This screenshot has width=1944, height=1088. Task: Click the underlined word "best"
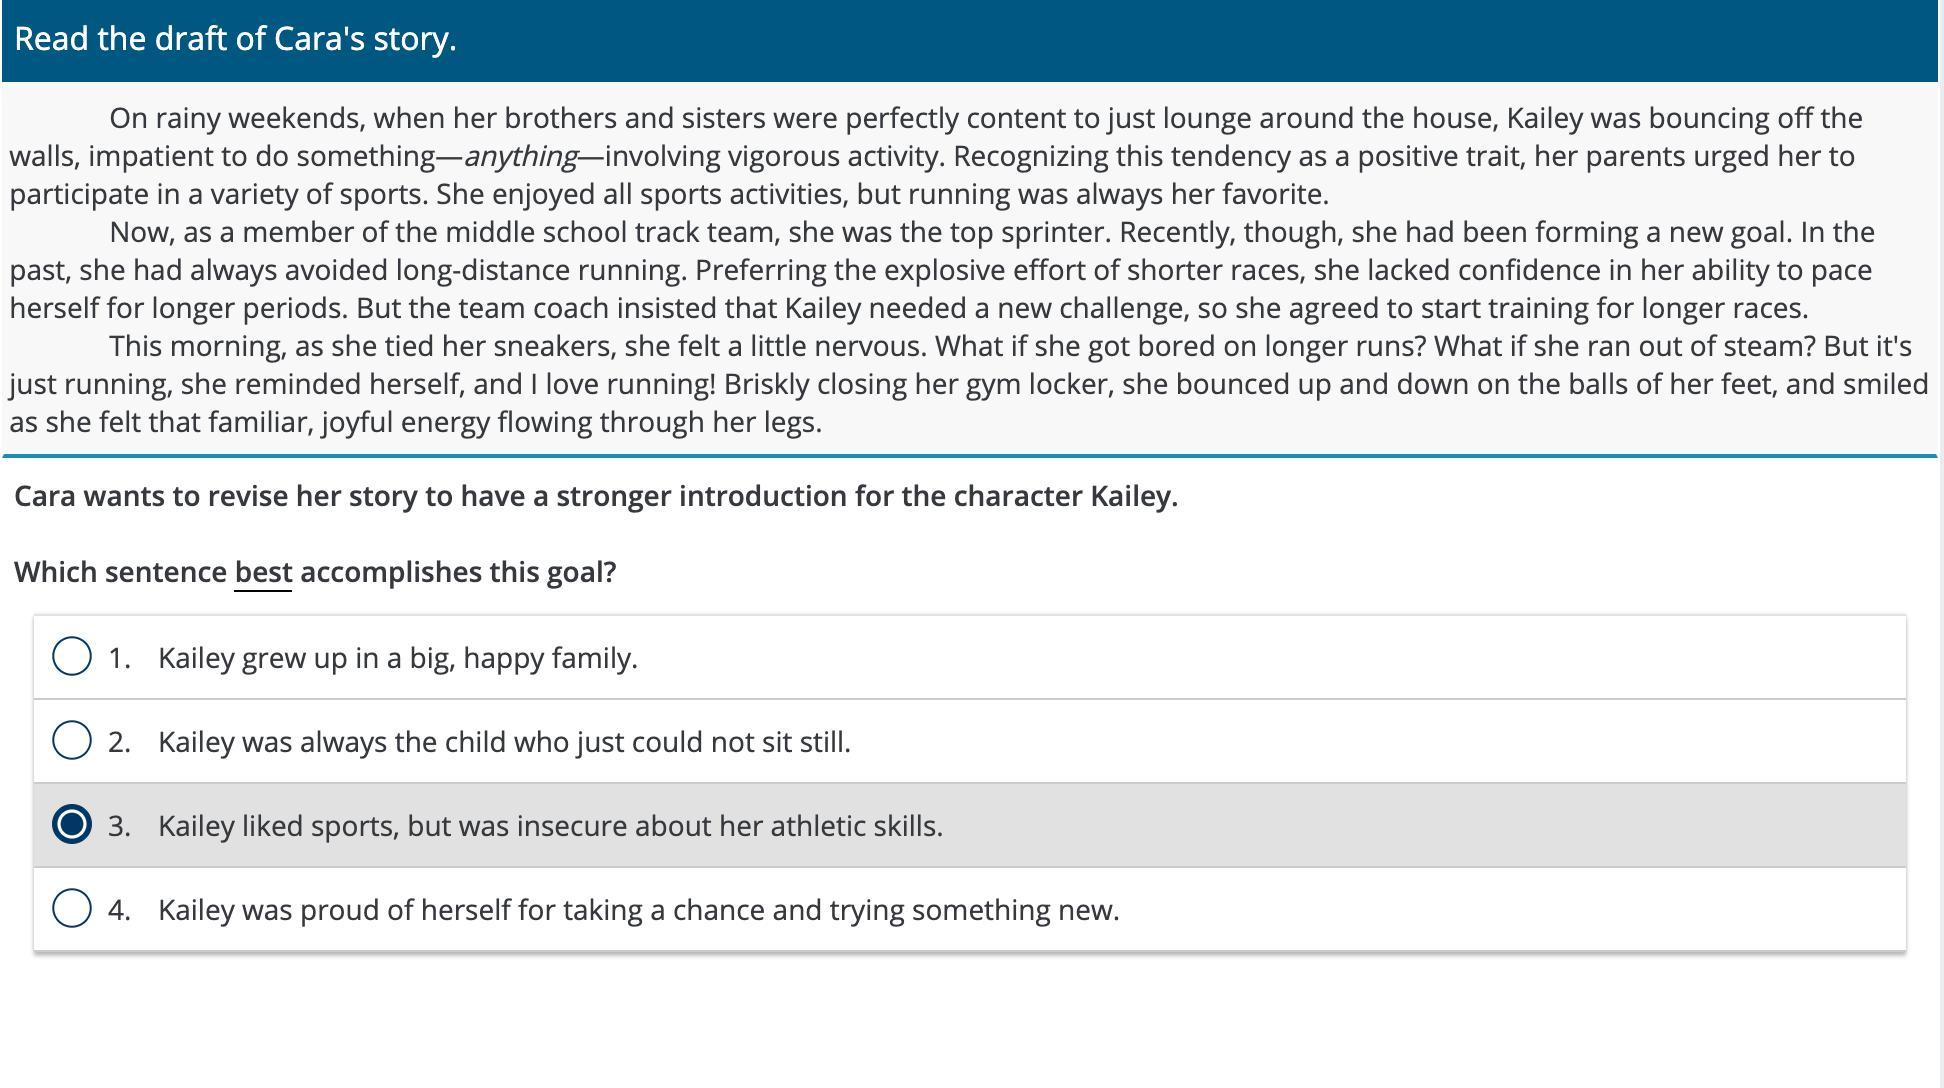pos(263,572)
